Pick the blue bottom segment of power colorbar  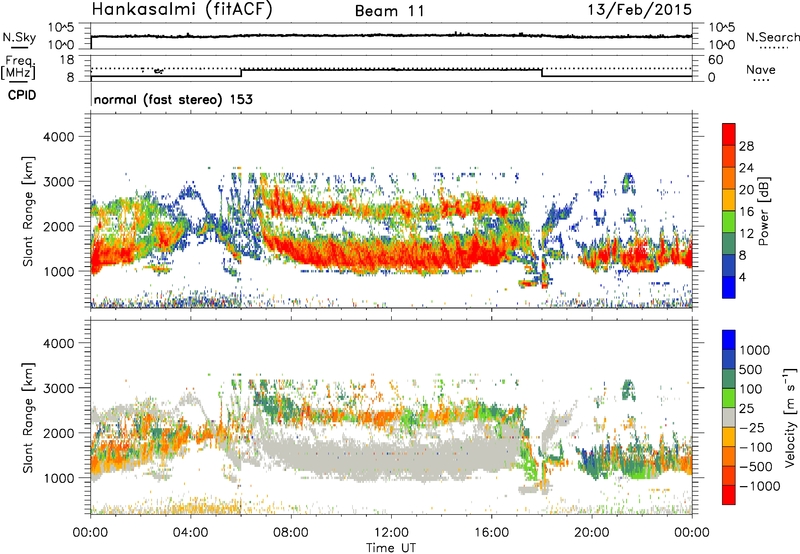click(729, 288)
